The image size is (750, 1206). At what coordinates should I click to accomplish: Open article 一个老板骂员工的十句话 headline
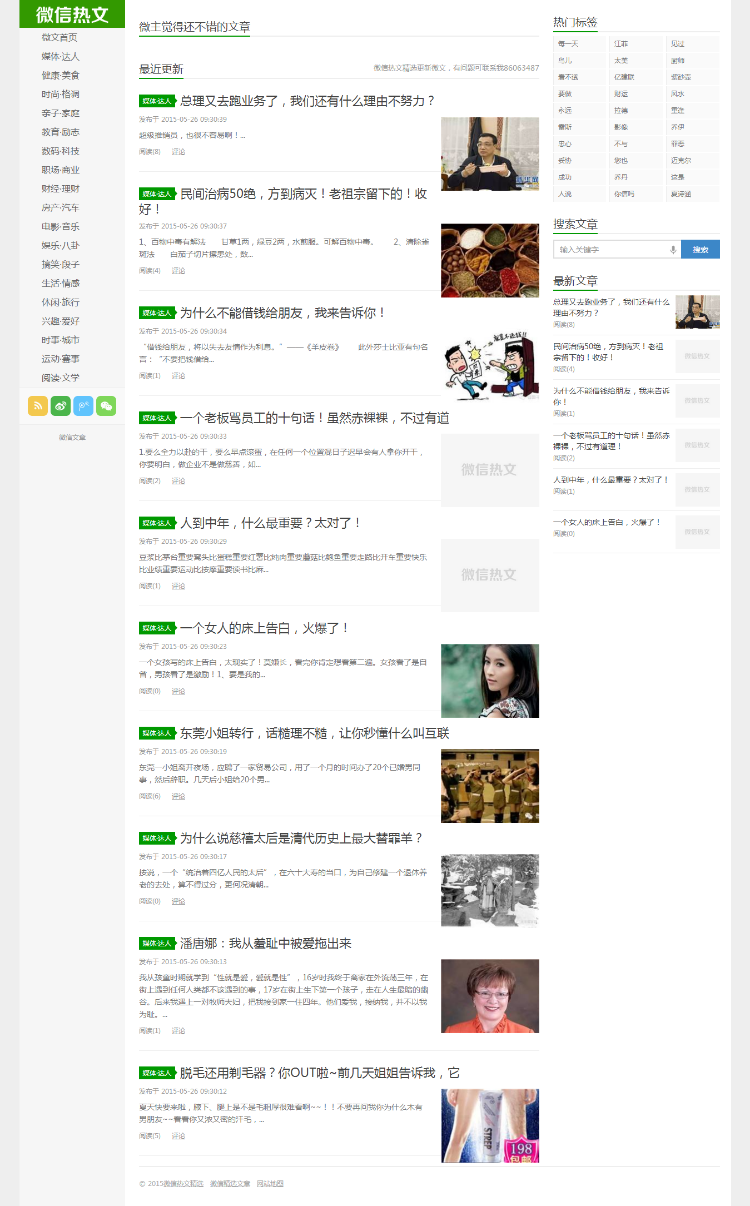pyautogui.click(x=314, y=418)
